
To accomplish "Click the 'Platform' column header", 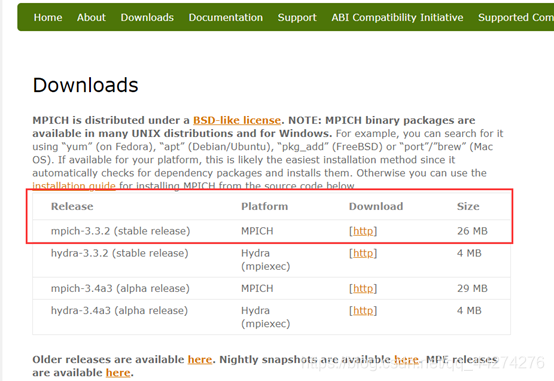I will point(264,206).
